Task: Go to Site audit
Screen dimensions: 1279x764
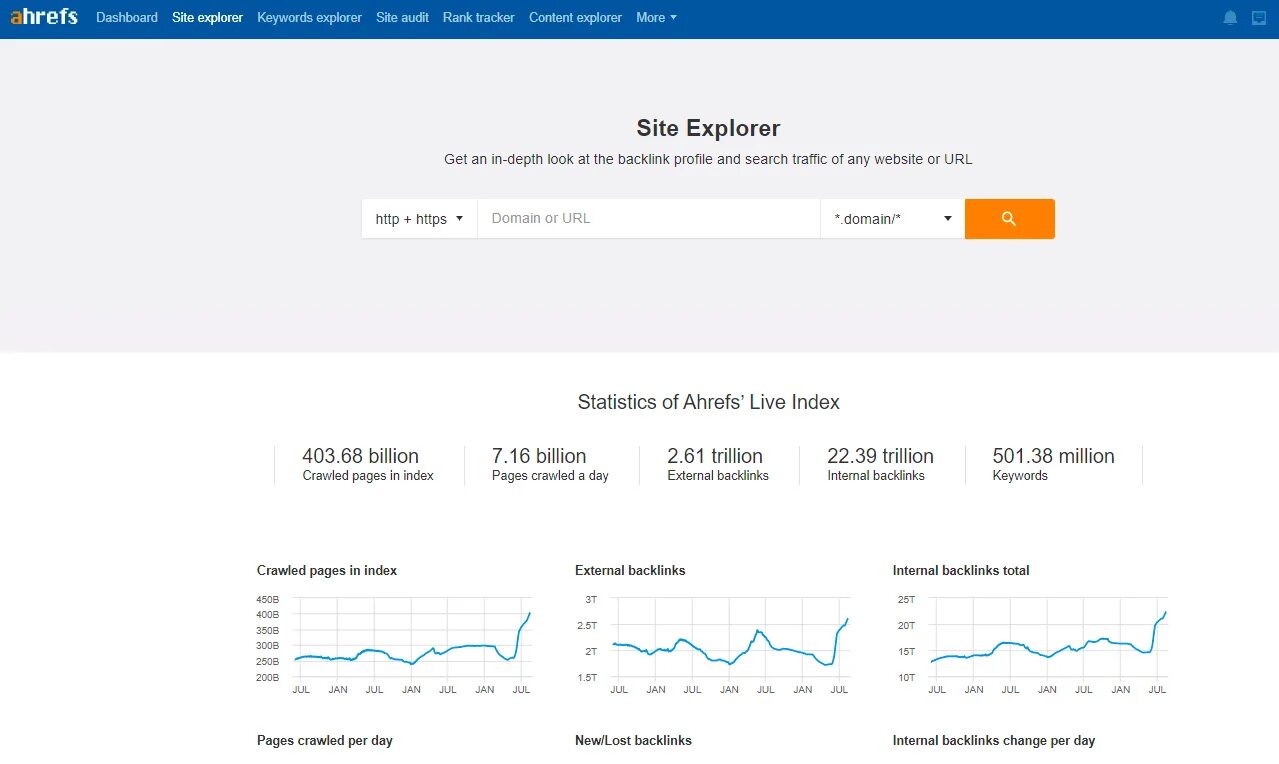Action: tap(402, 17)
